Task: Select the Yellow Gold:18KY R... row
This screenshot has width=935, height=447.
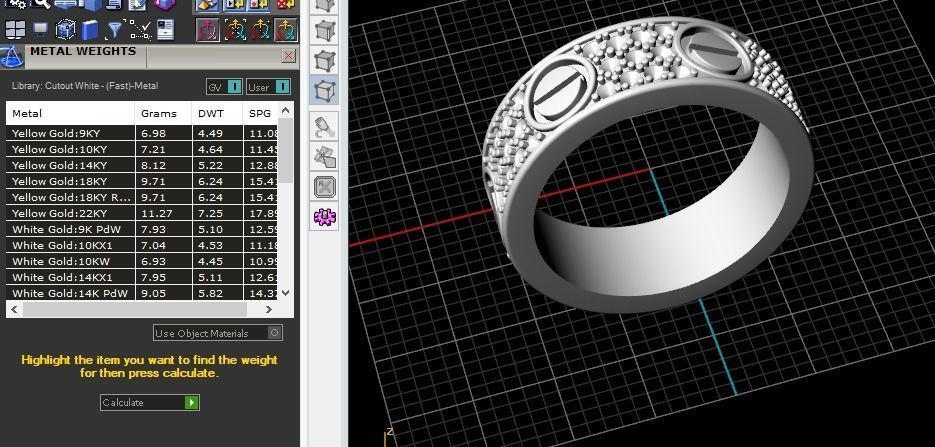Action: [x=142, y=197]
